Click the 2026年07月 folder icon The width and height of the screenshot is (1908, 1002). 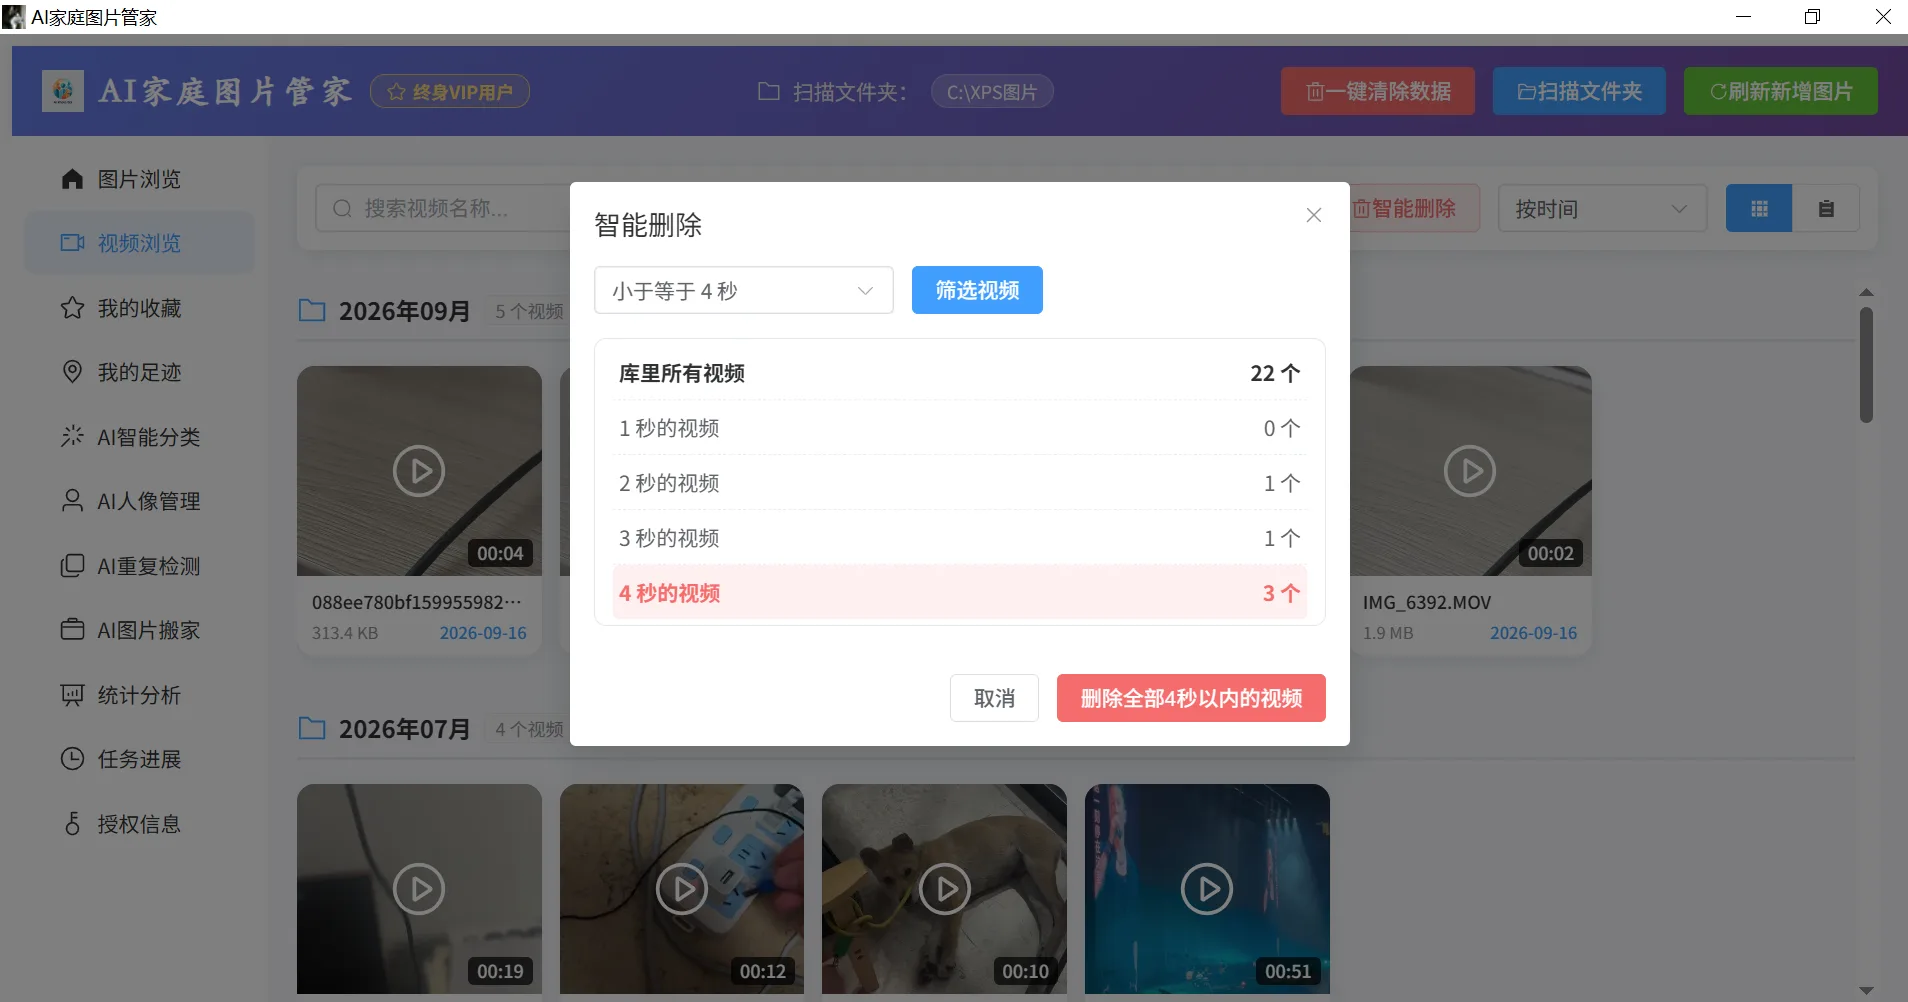point(312,728)
